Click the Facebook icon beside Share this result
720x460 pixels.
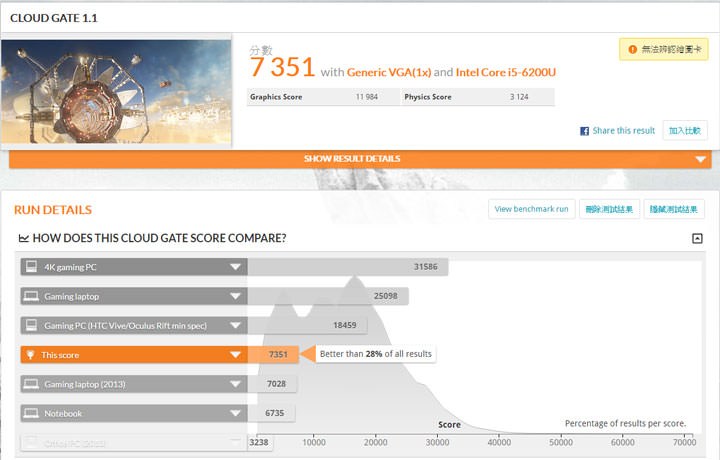585,131
